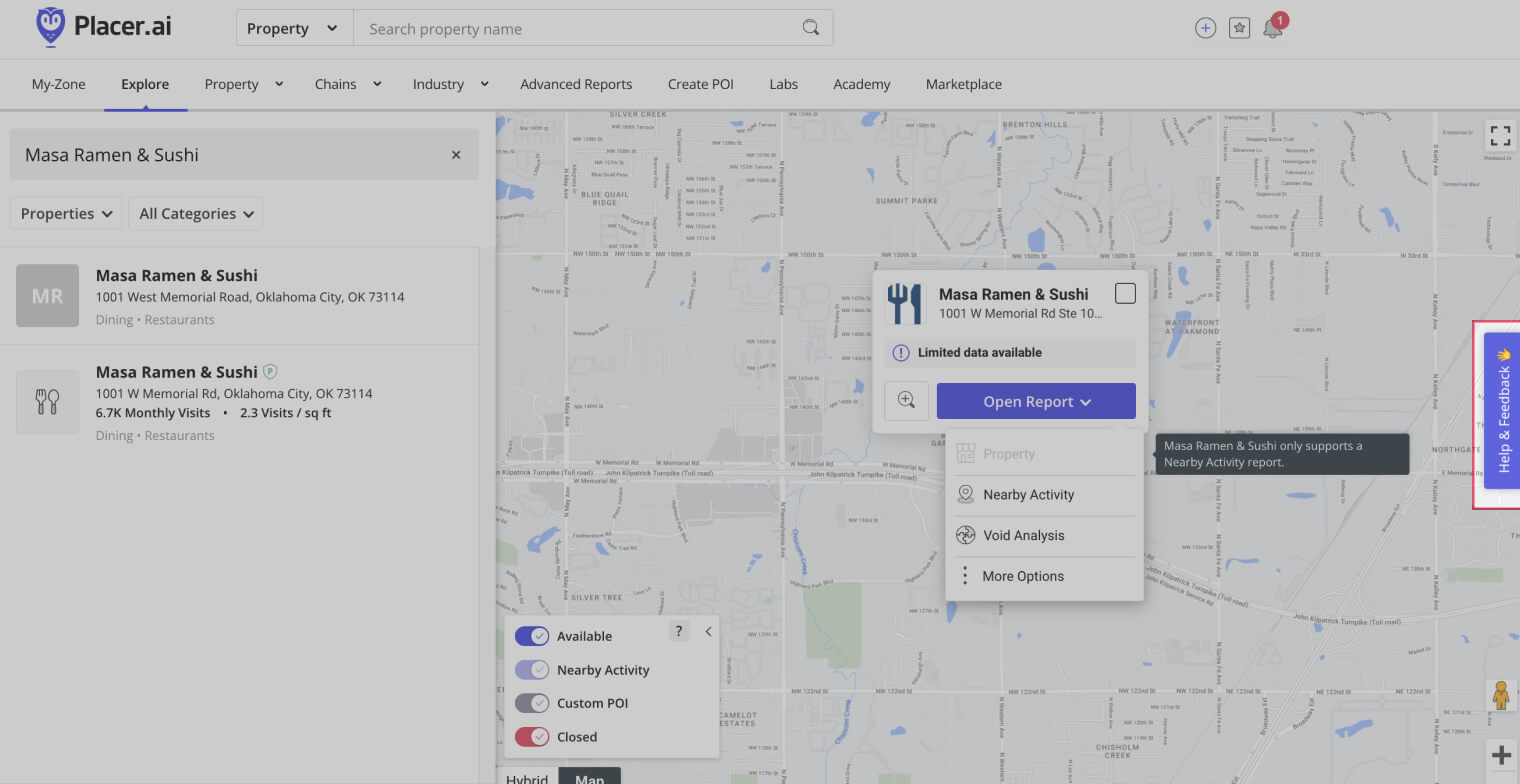Select first Masa Ramen & Sushi result
1520x784 pixels.
point(239,296)
